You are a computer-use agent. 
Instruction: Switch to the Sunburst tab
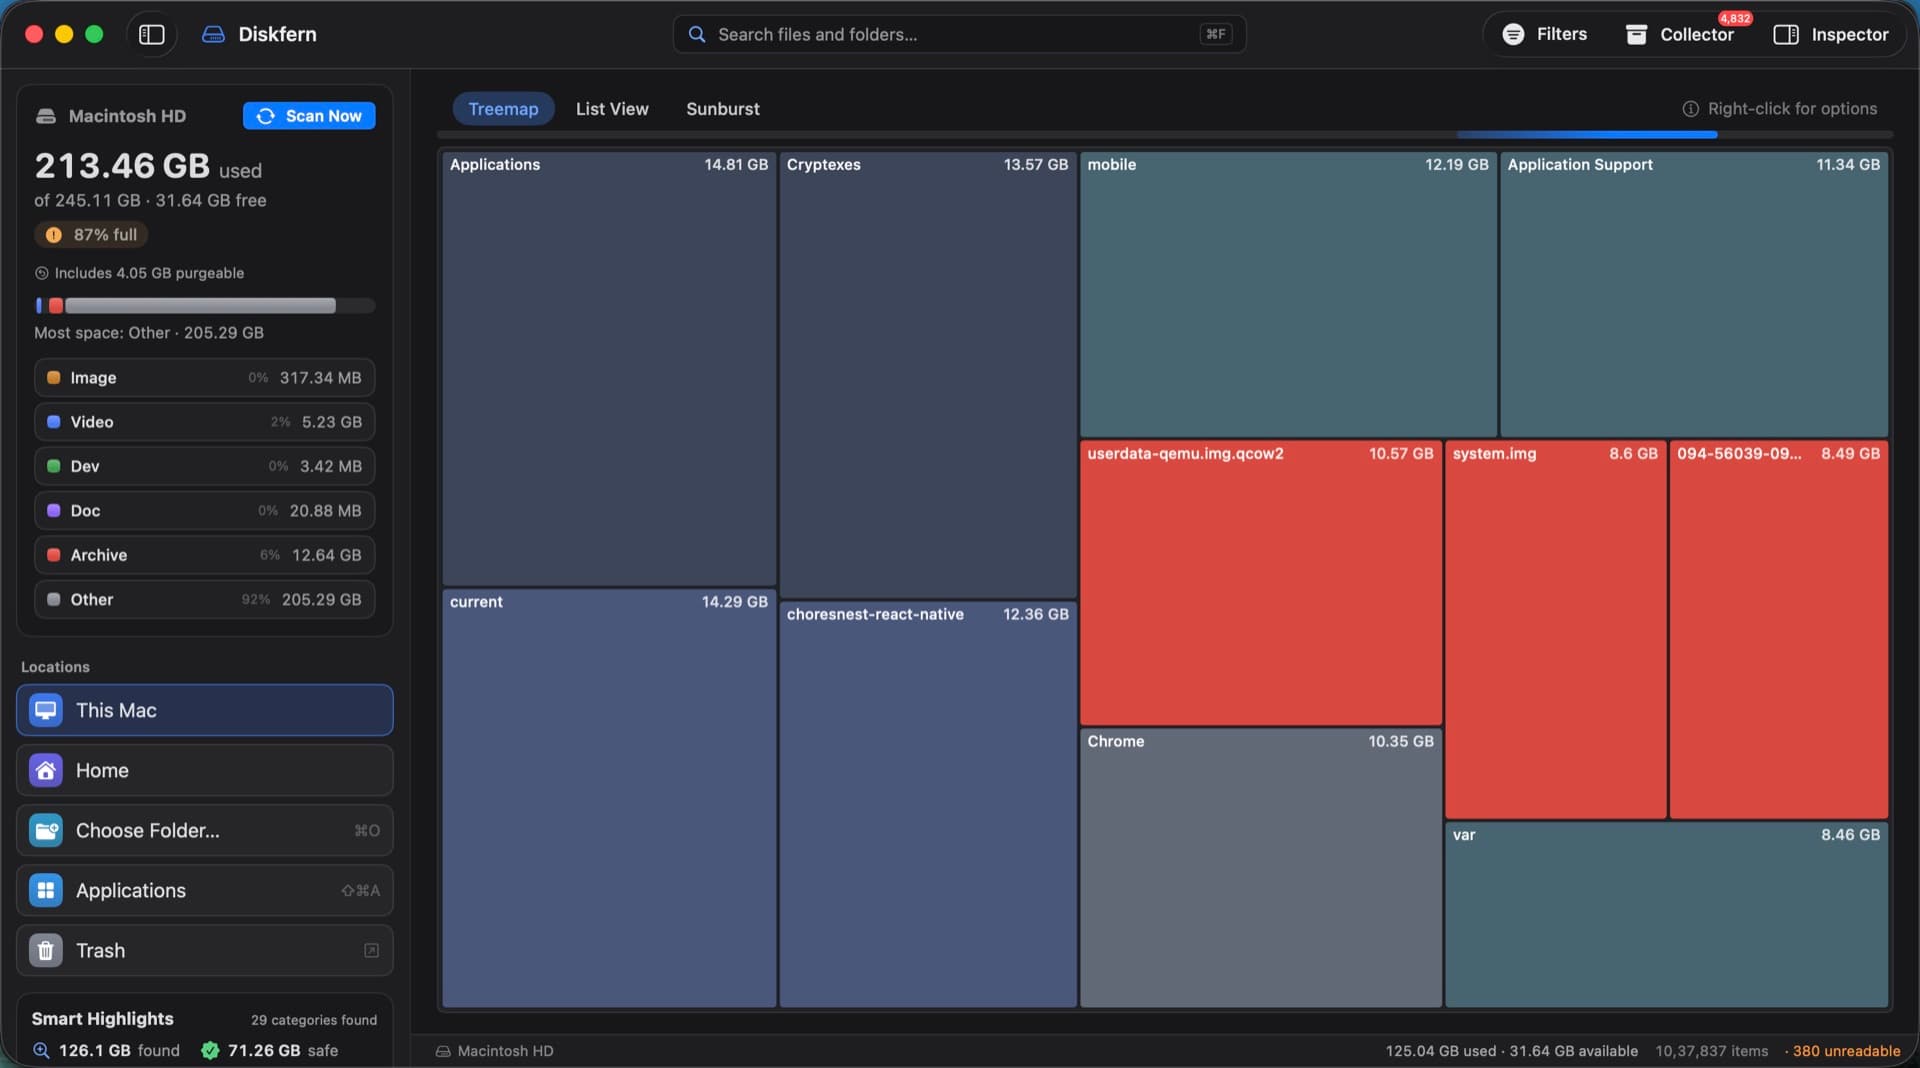click(723, 109)
